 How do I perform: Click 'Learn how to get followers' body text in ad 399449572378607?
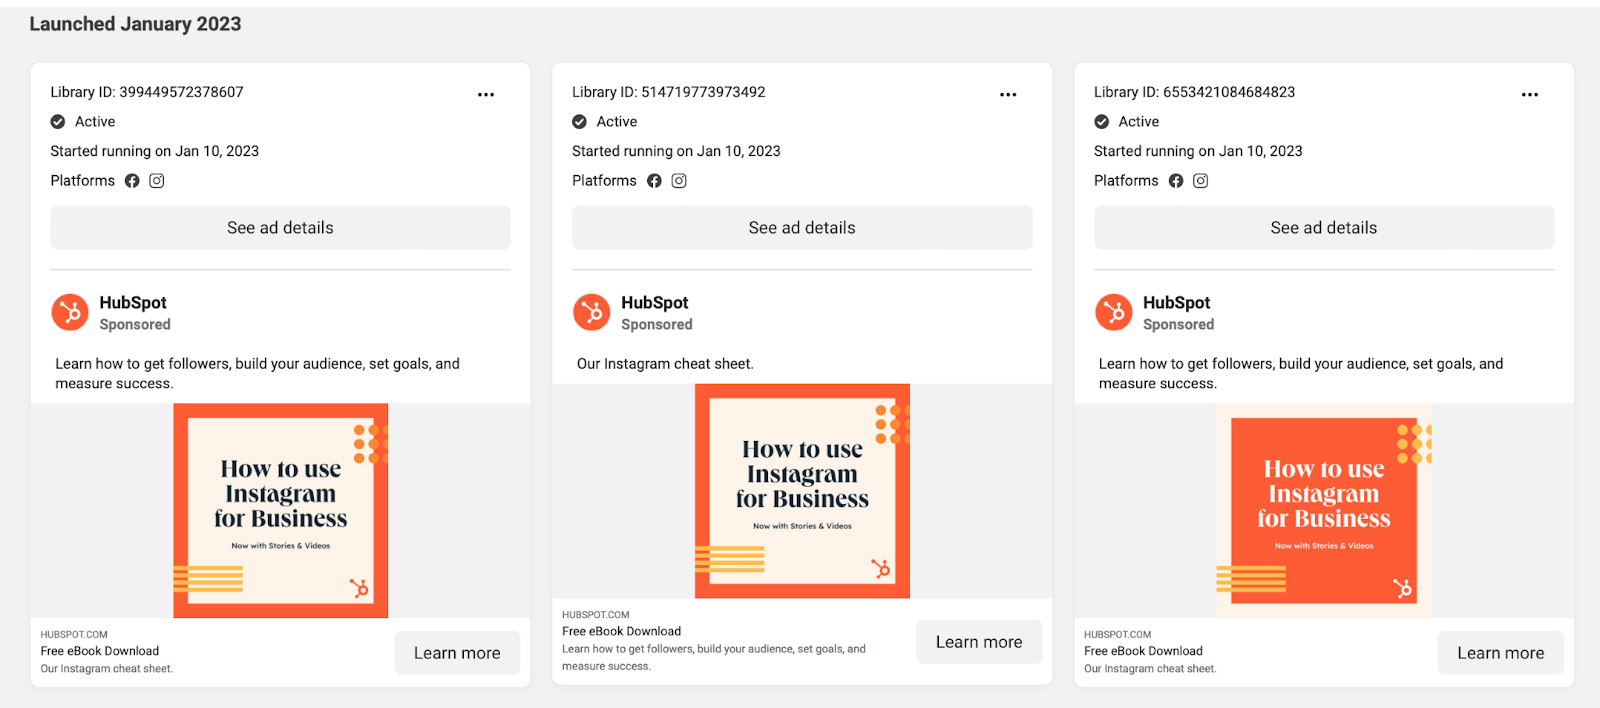coord(257,374)
